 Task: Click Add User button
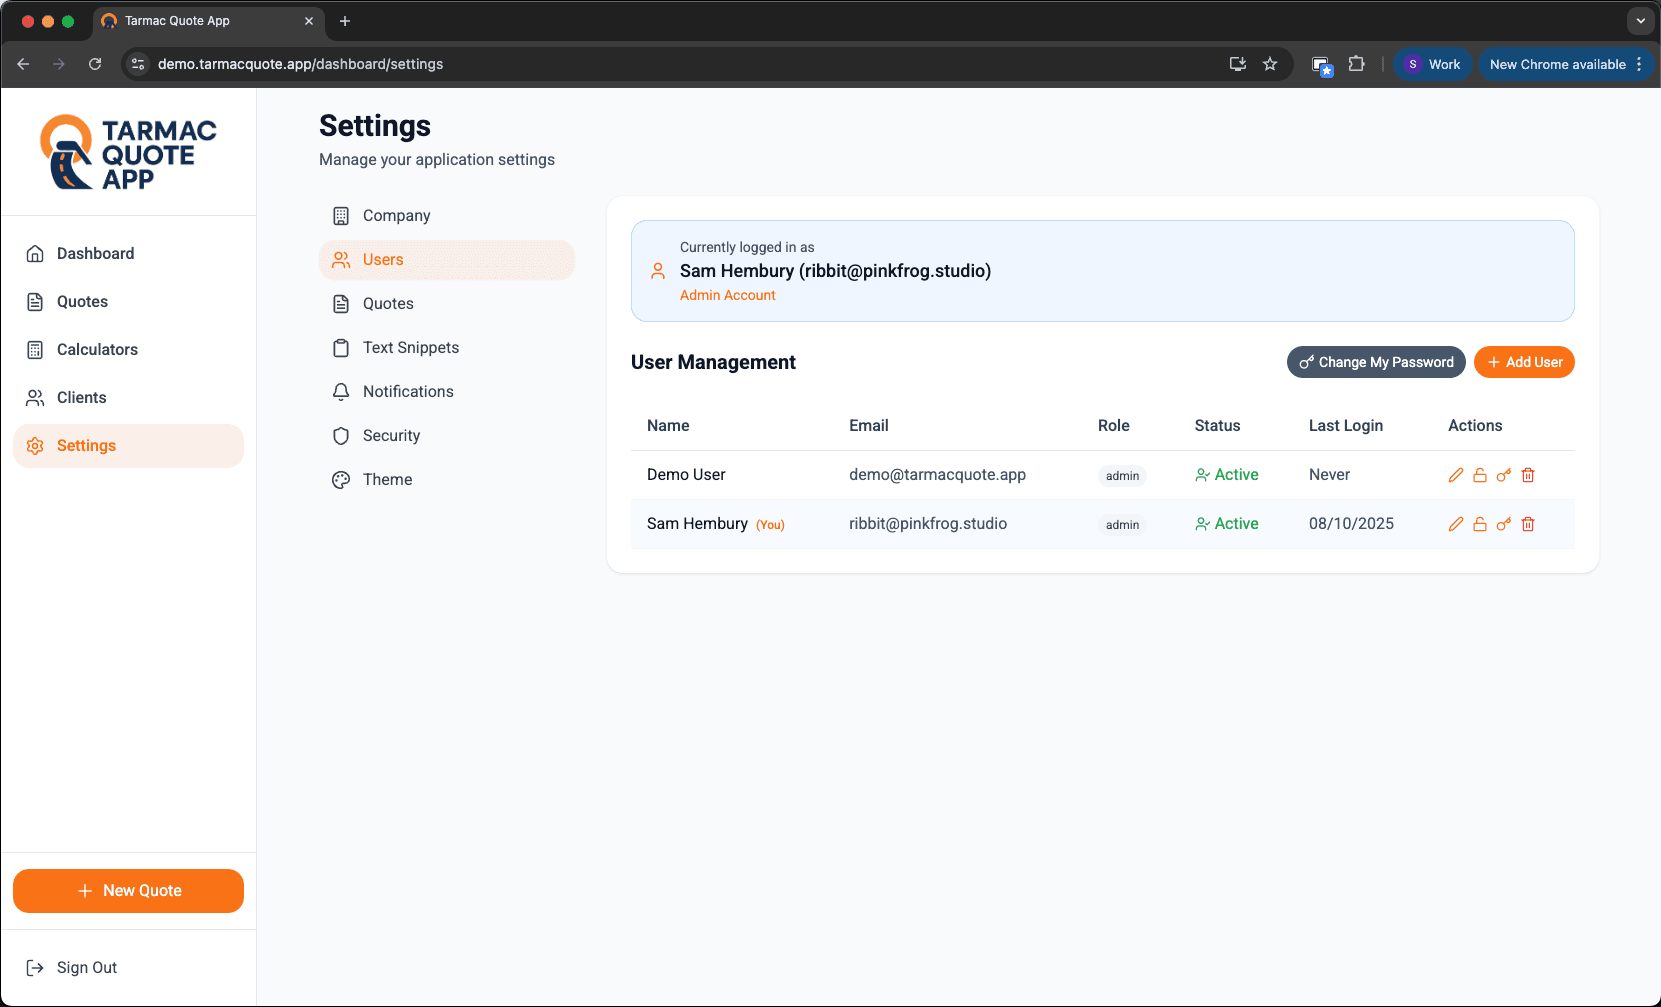point(1524,362)
